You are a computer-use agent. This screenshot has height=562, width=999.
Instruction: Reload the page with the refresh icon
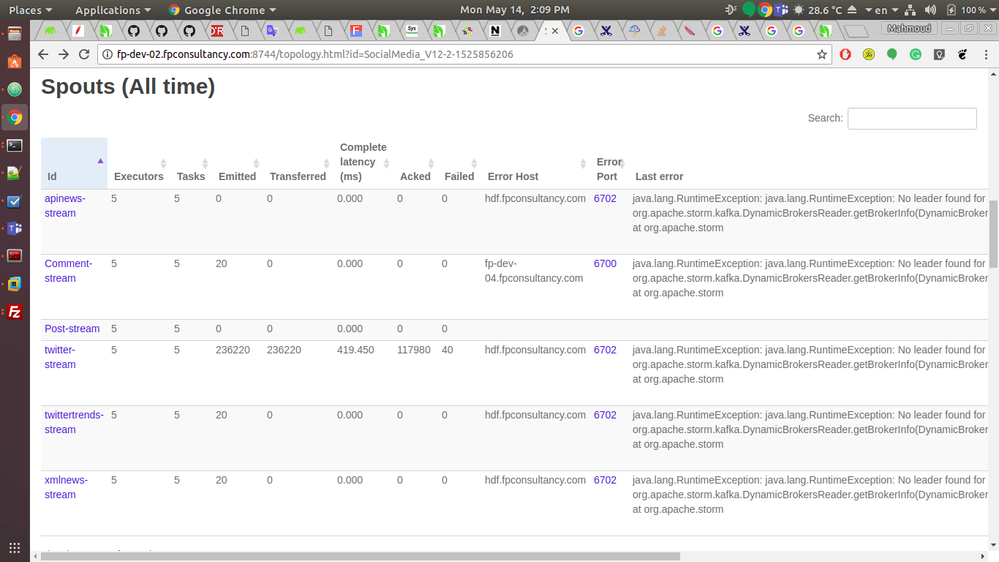point(84,54)
